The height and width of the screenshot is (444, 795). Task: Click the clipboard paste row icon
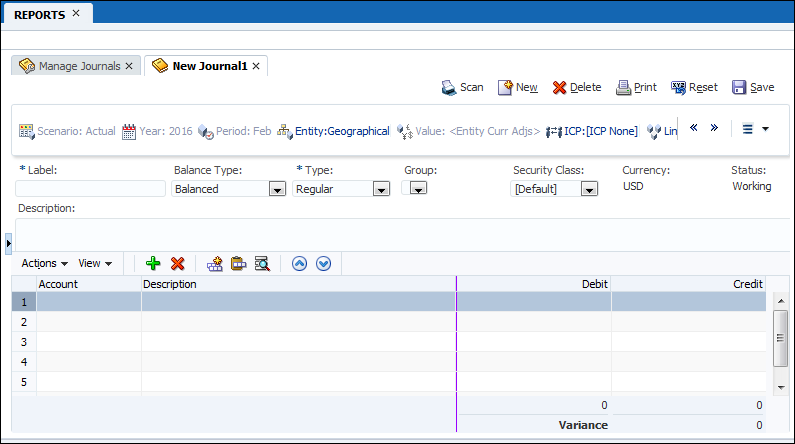click(238, 264)
